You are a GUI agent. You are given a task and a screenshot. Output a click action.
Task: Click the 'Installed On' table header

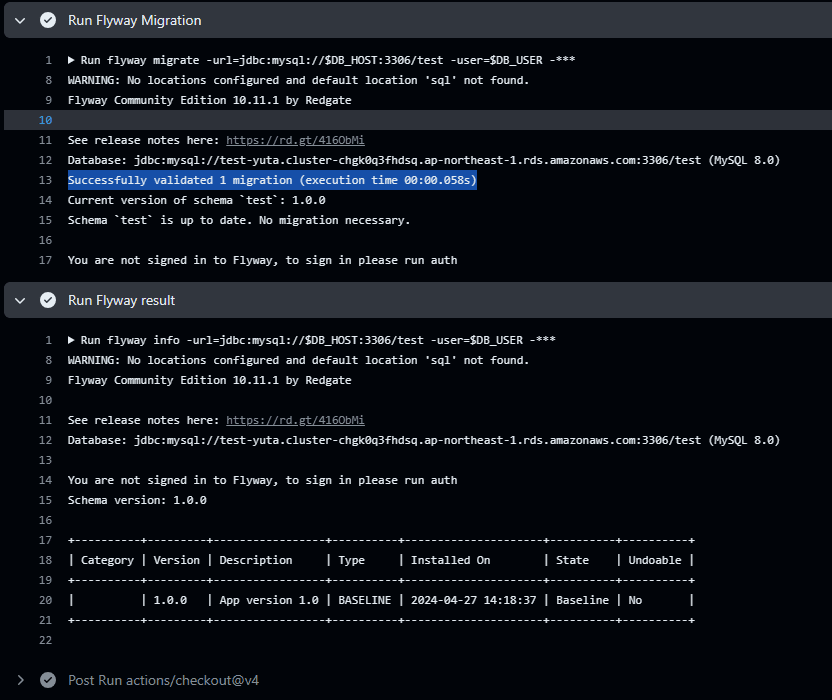coord(450,560)
